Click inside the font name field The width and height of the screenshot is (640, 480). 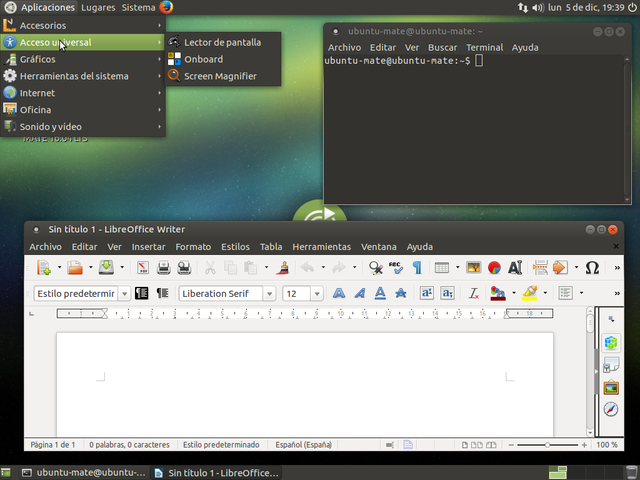point(222,293)
